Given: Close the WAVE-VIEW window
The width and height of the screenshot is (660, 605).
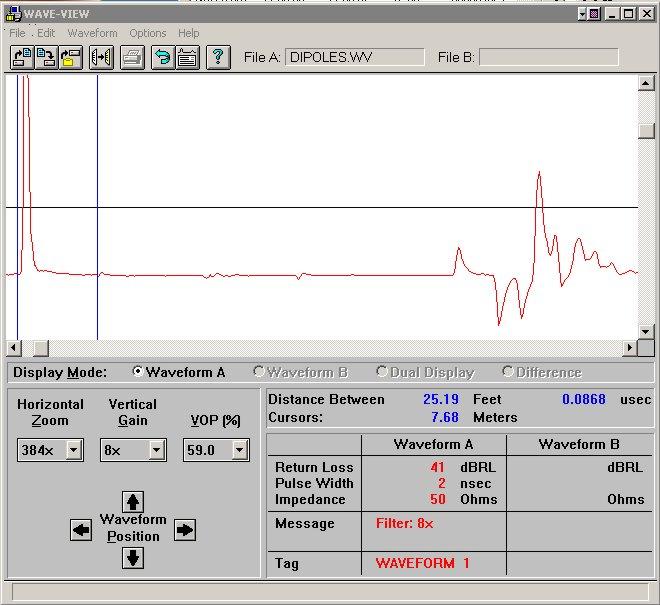Looking at the screenshot, I should pyautogui.click(x=646, y=14).
